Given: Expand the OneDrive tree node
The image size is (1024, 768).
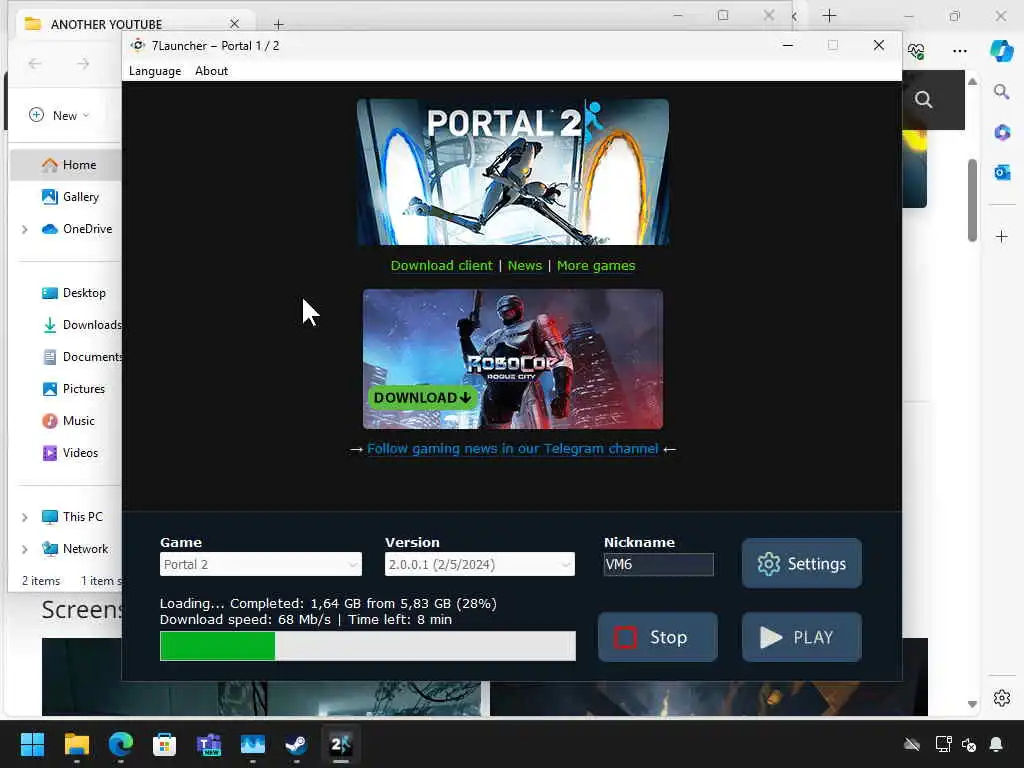Looking at the screenshot, I should coord(25,229).
